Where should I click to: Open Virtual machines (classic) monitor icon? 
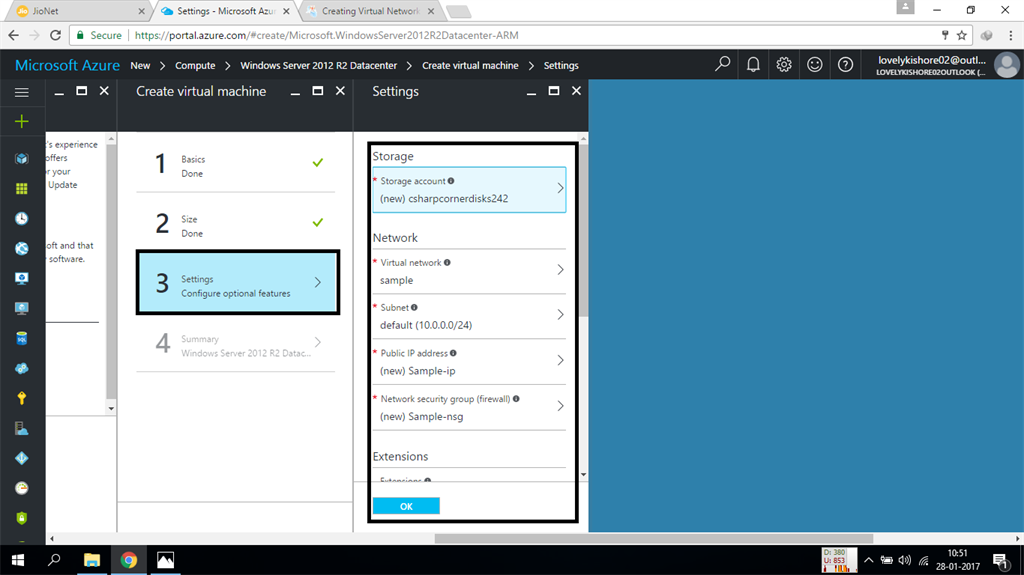coord(22,278)
